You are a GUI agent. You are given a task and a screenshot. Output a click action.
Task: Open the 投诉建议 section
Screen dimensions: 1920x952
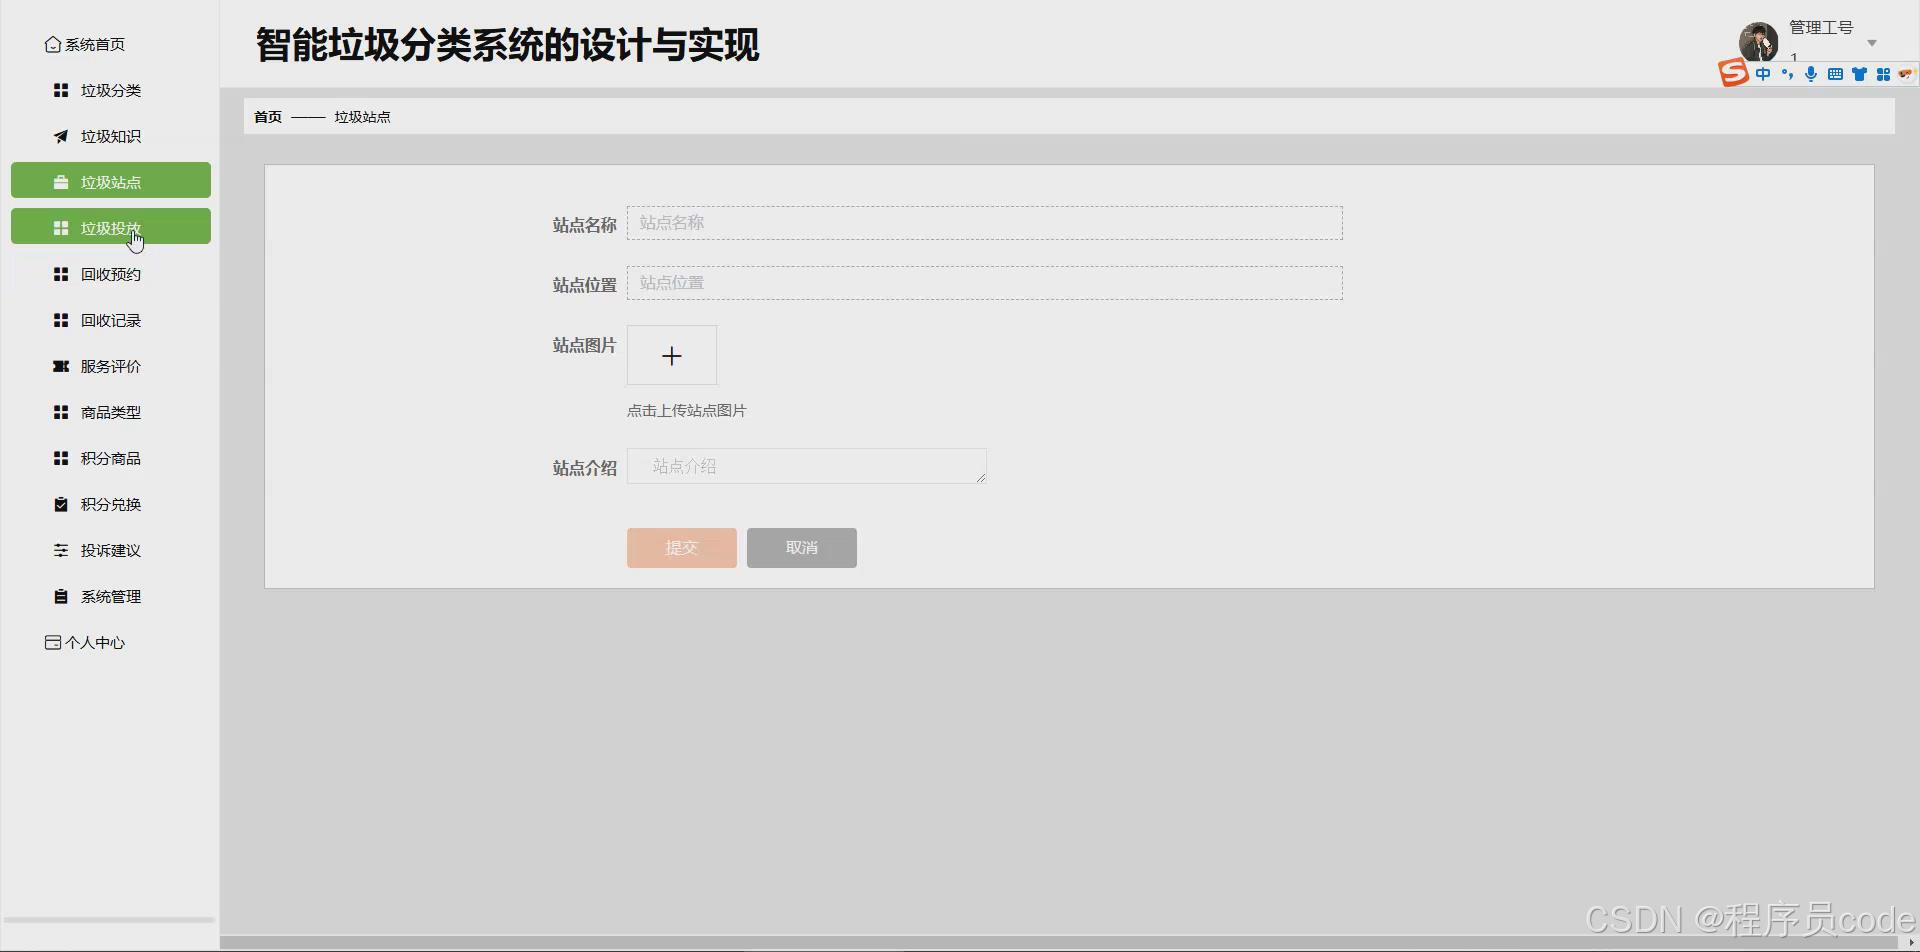110,550
